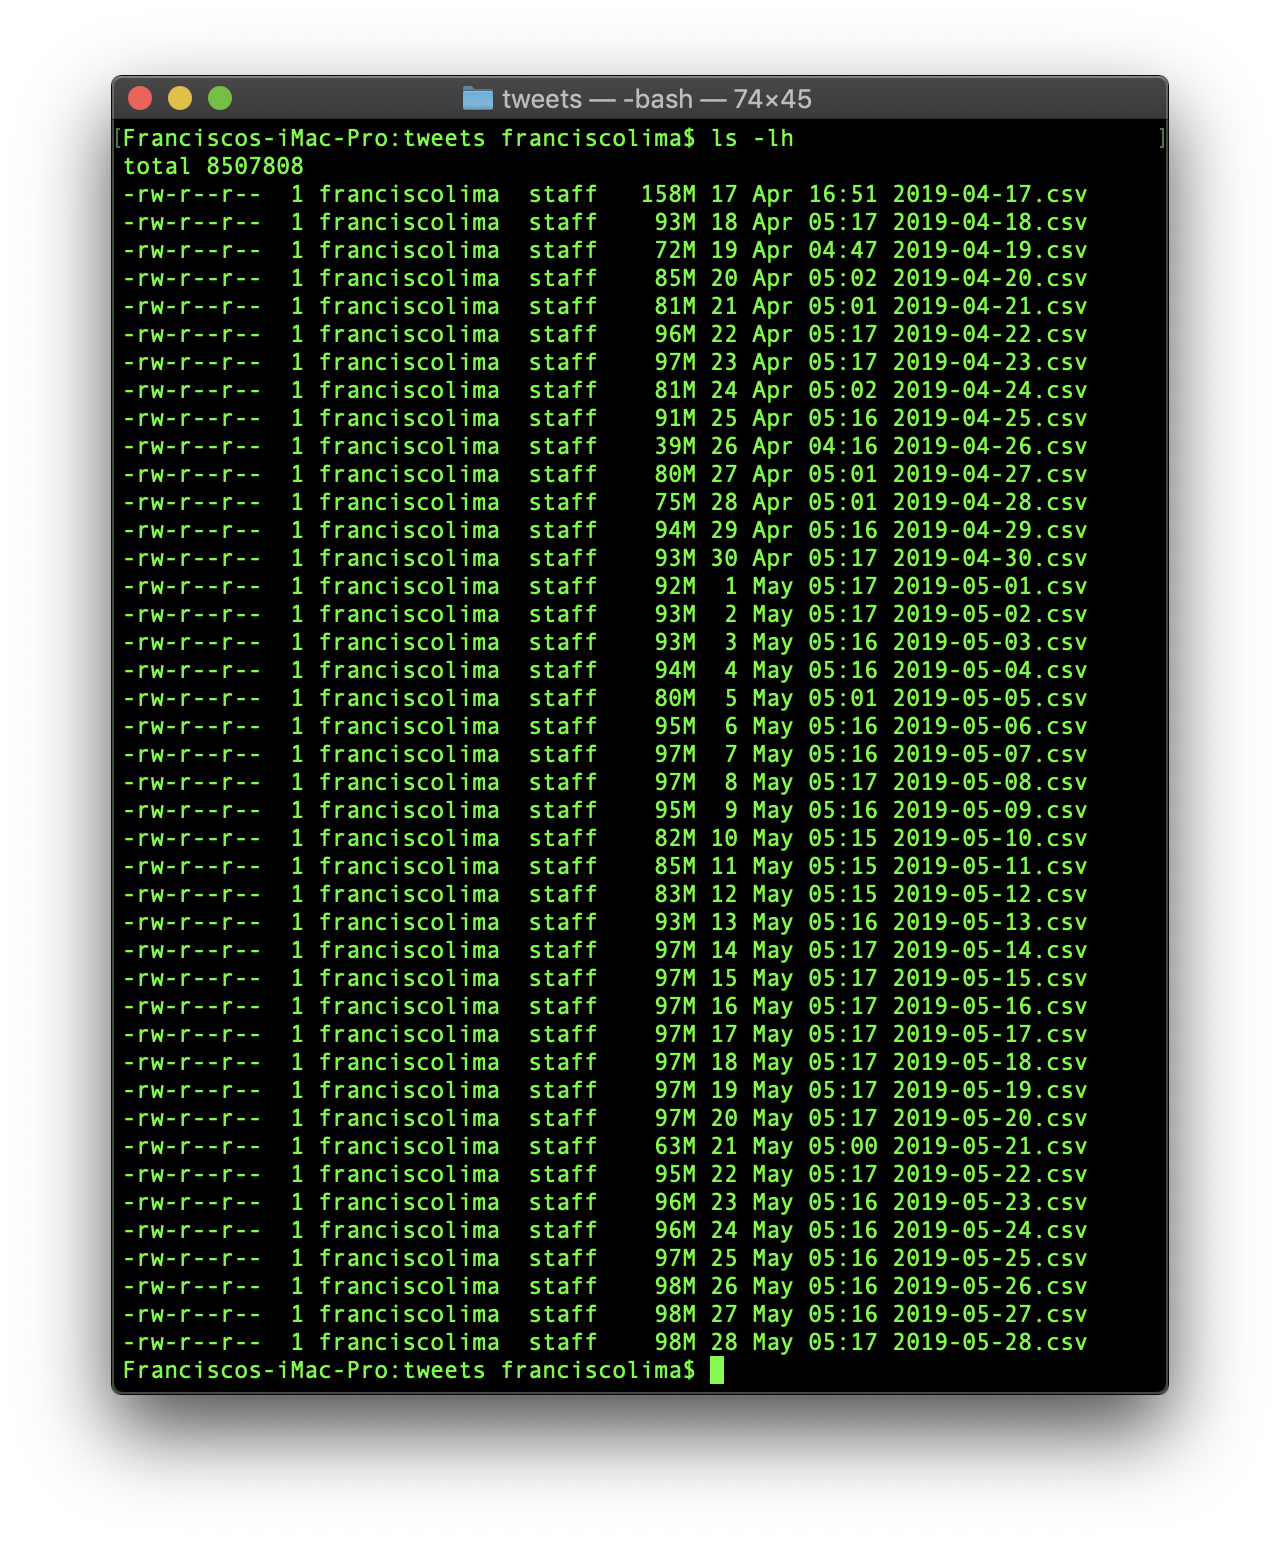Image resolution: width=1280 pixels, height=1542 pixels.
Task: Click the filename 2019-05-01.csv
Action: tap(989, 586)
